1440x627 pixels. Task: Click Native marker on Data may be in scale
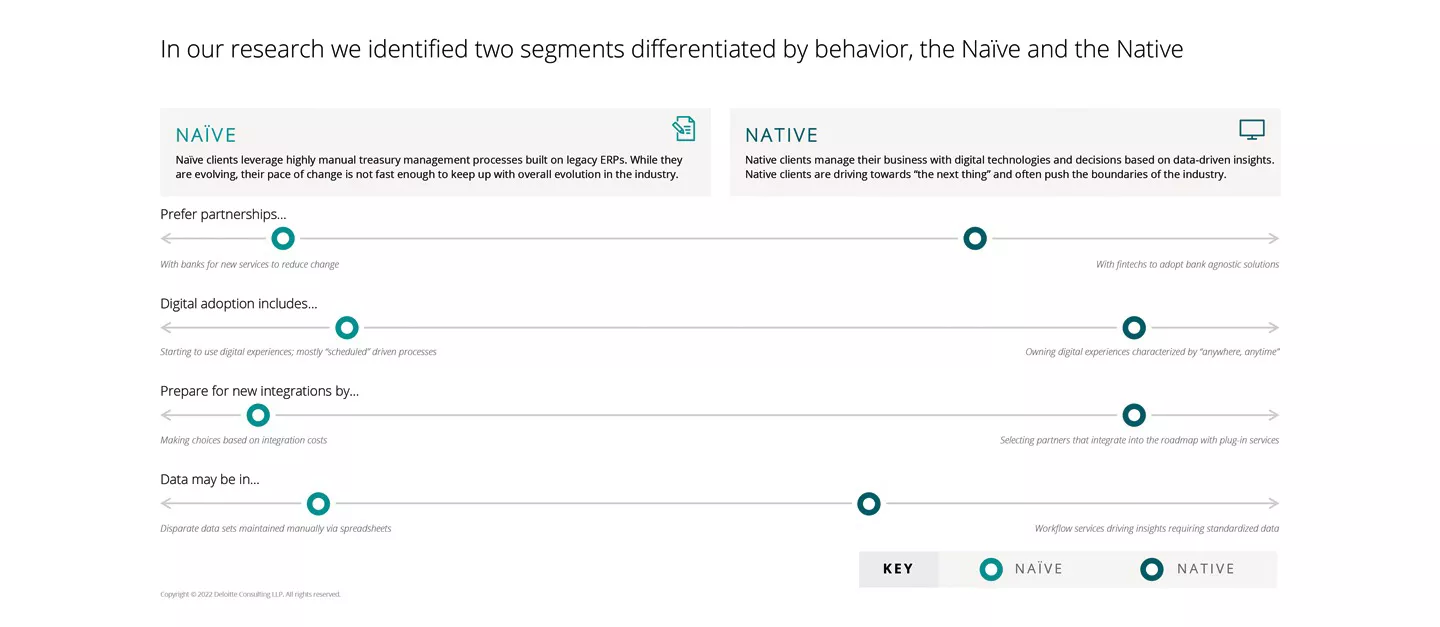[869, 504]
